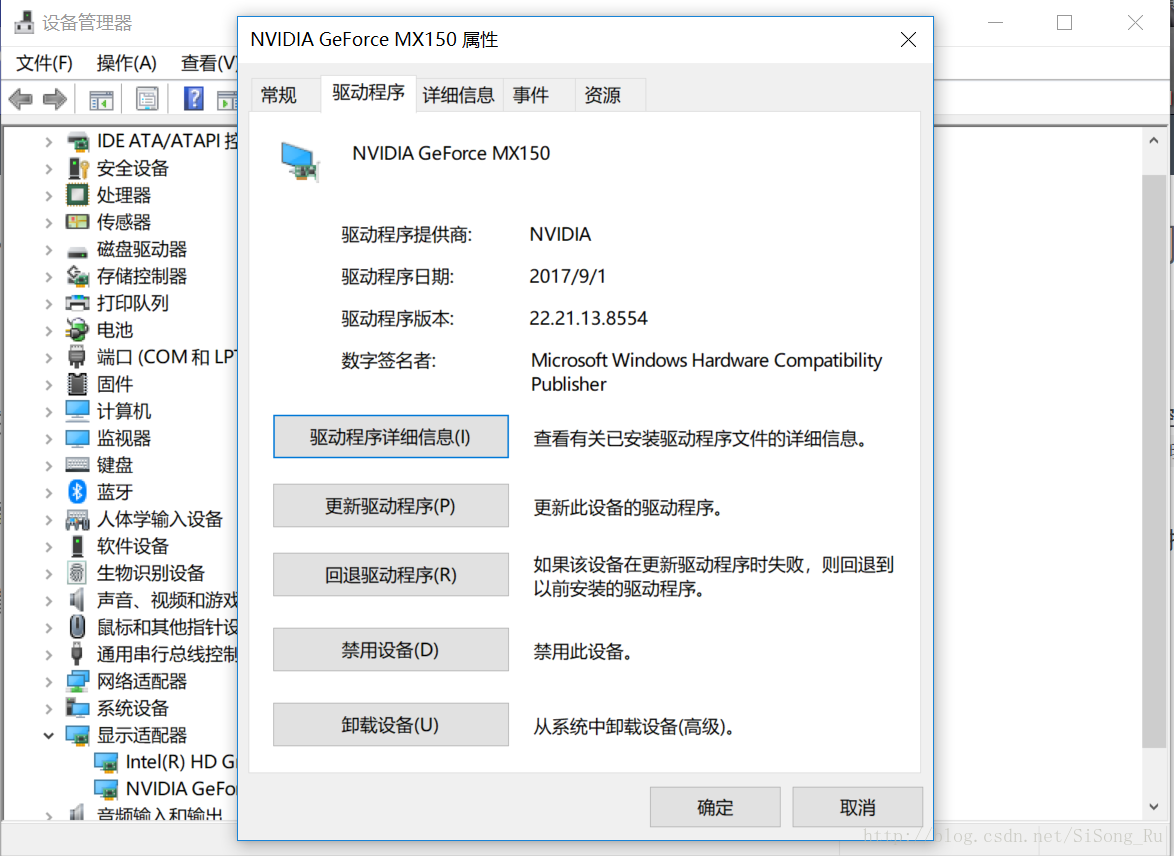
Task: Select the 通用串行总线控制器 tree item
Action: click(x=168, y=655)
